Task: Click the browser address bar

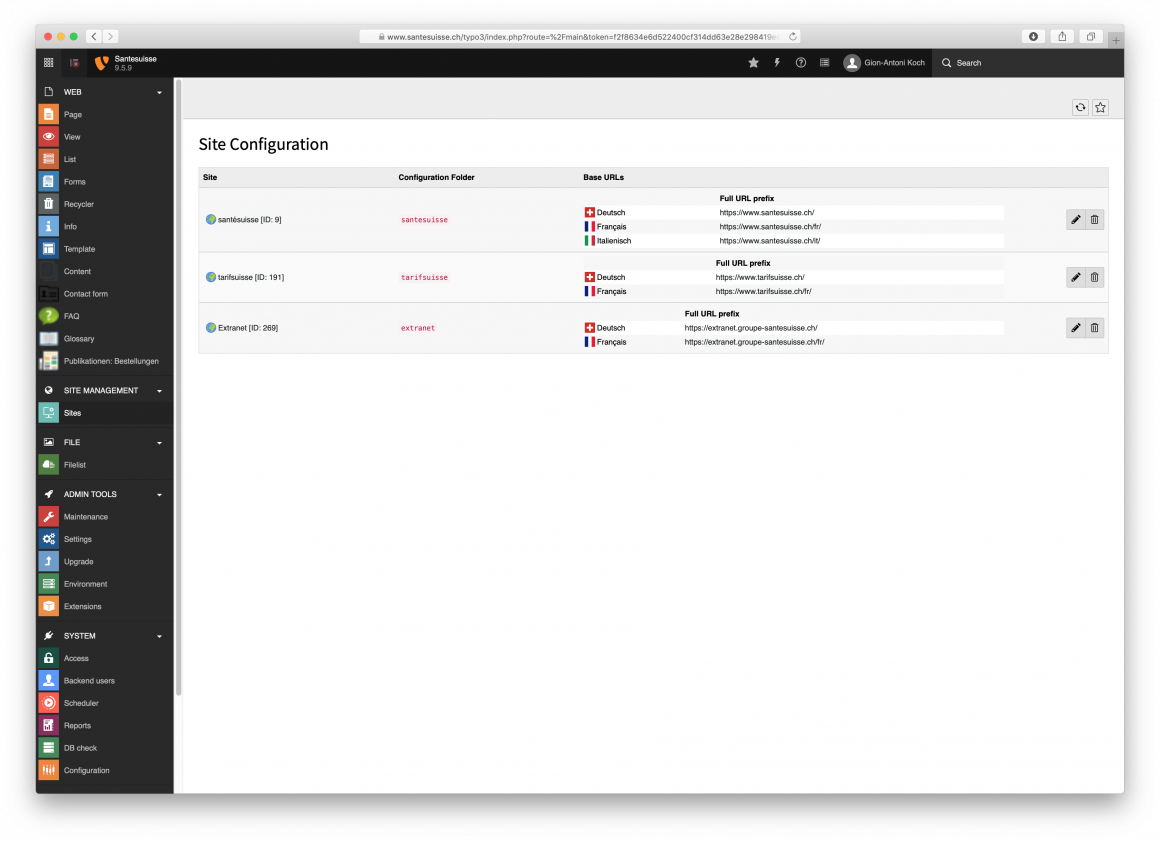Action: [580, 36]
